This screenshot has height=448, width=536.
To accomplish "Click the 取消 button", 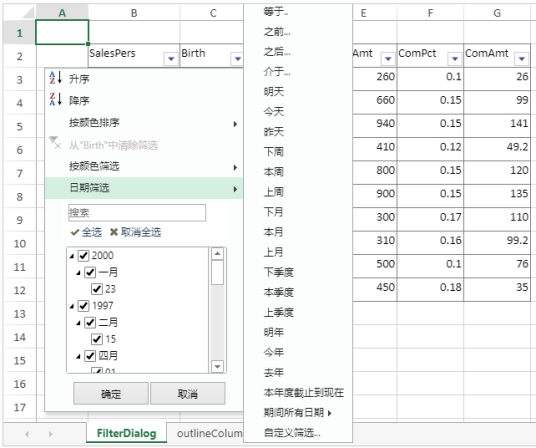I will coord(188,394).
